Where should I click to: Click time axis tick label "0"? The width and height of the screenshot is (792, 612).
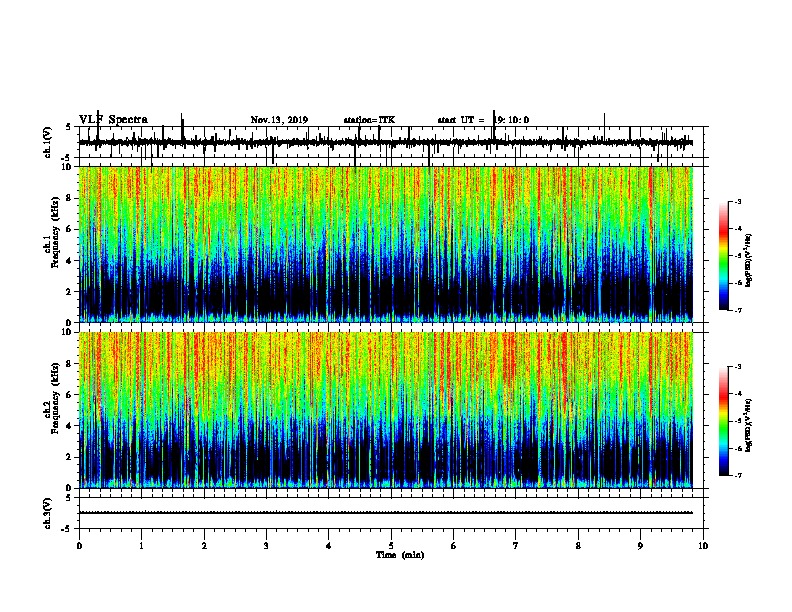tap(79, 546)
